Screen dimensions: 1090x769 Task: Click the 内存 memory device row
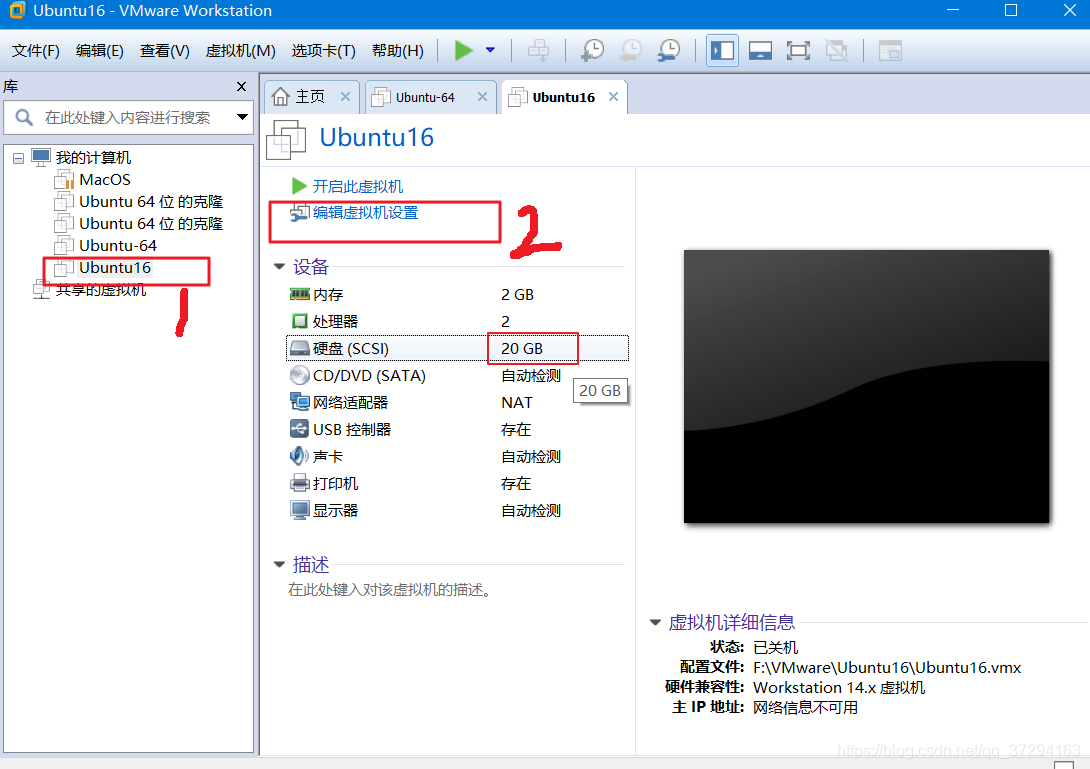[457, 295]
